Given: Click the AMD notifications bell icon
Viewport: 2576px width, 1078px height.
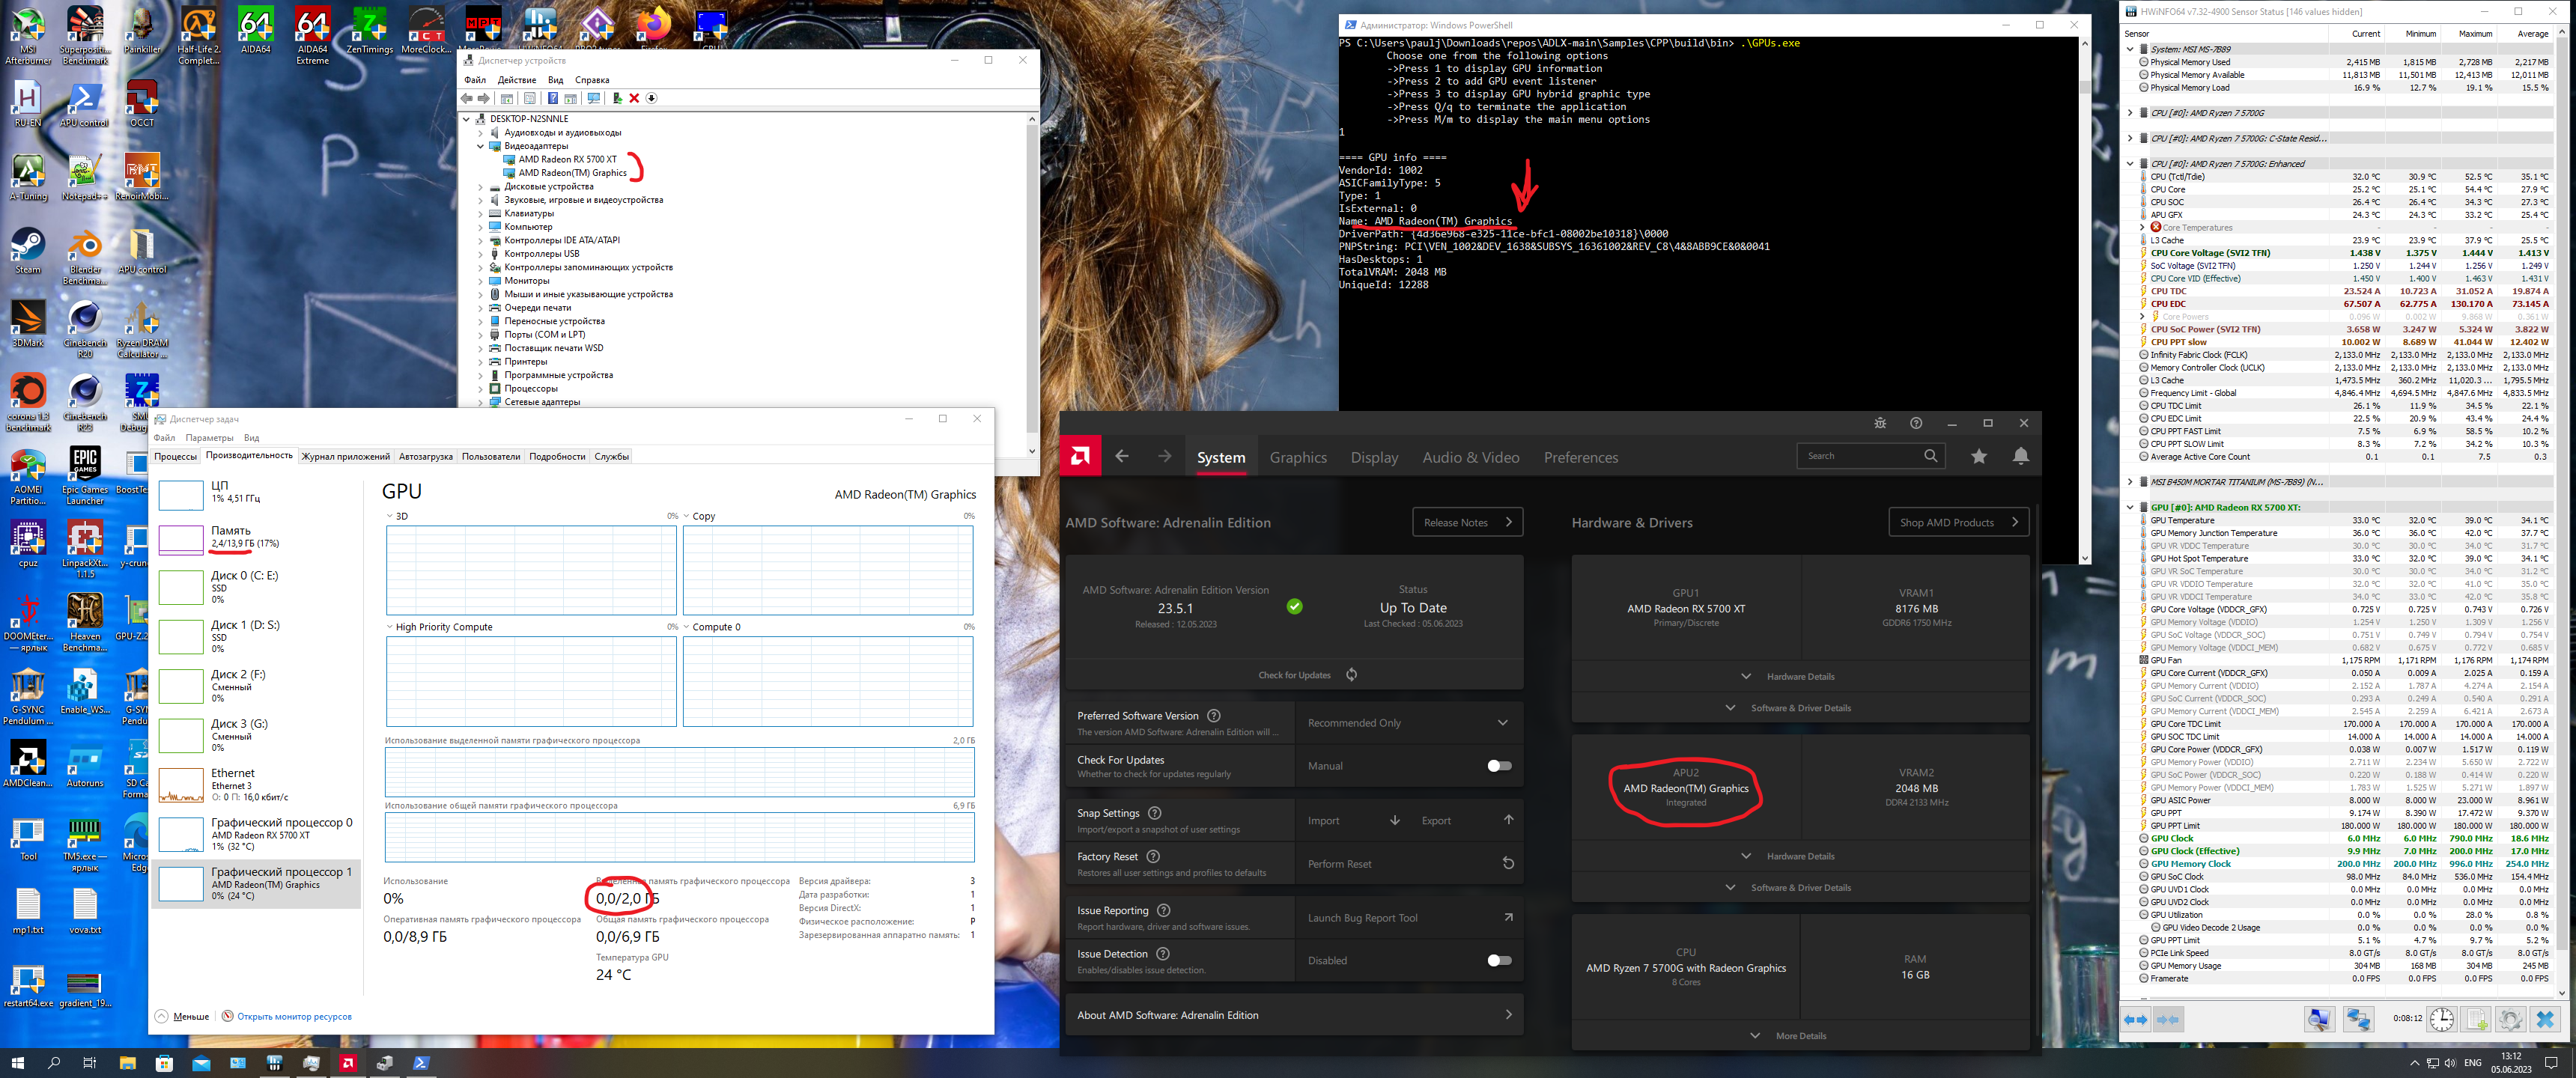Looking at the screenshot, I should [2020, 456].
